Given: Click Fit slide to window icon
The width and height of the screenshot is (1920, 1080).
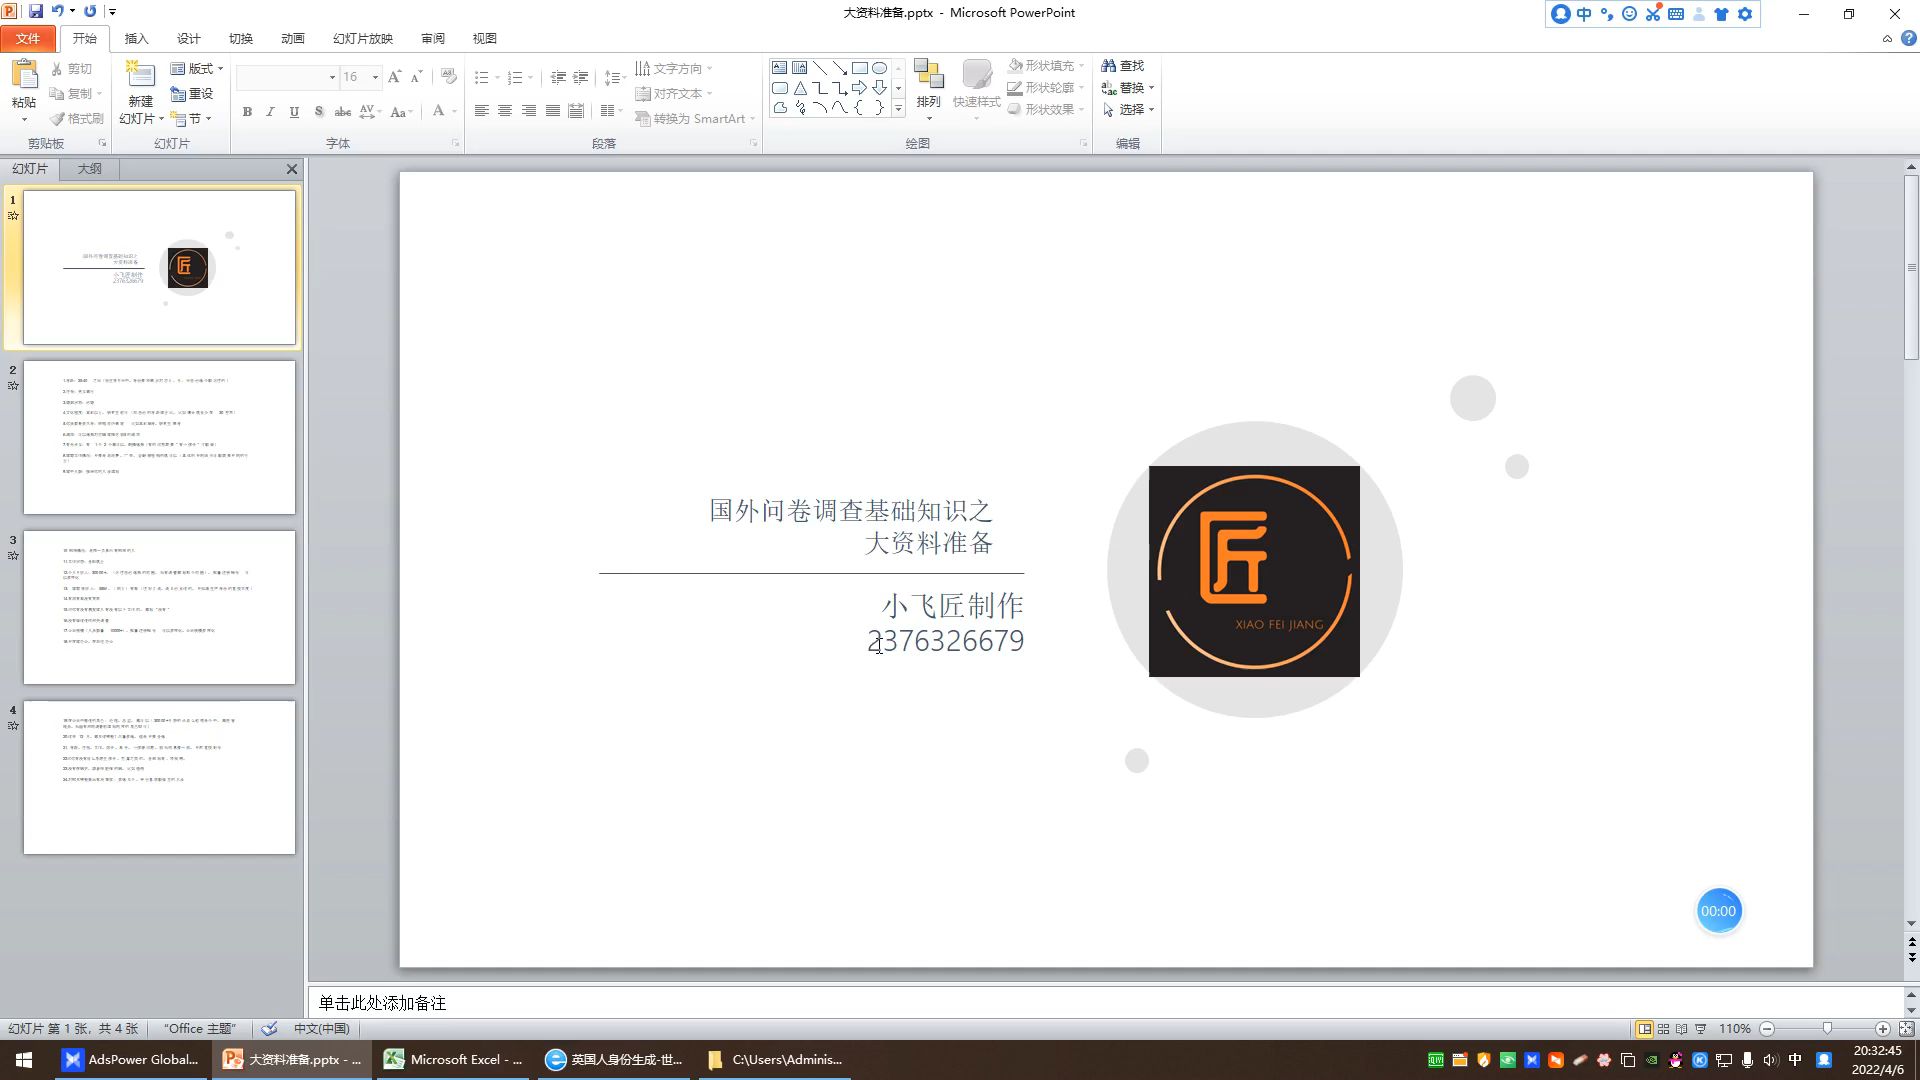Looking at the screenshot, I should [x=1906, y=1029].
